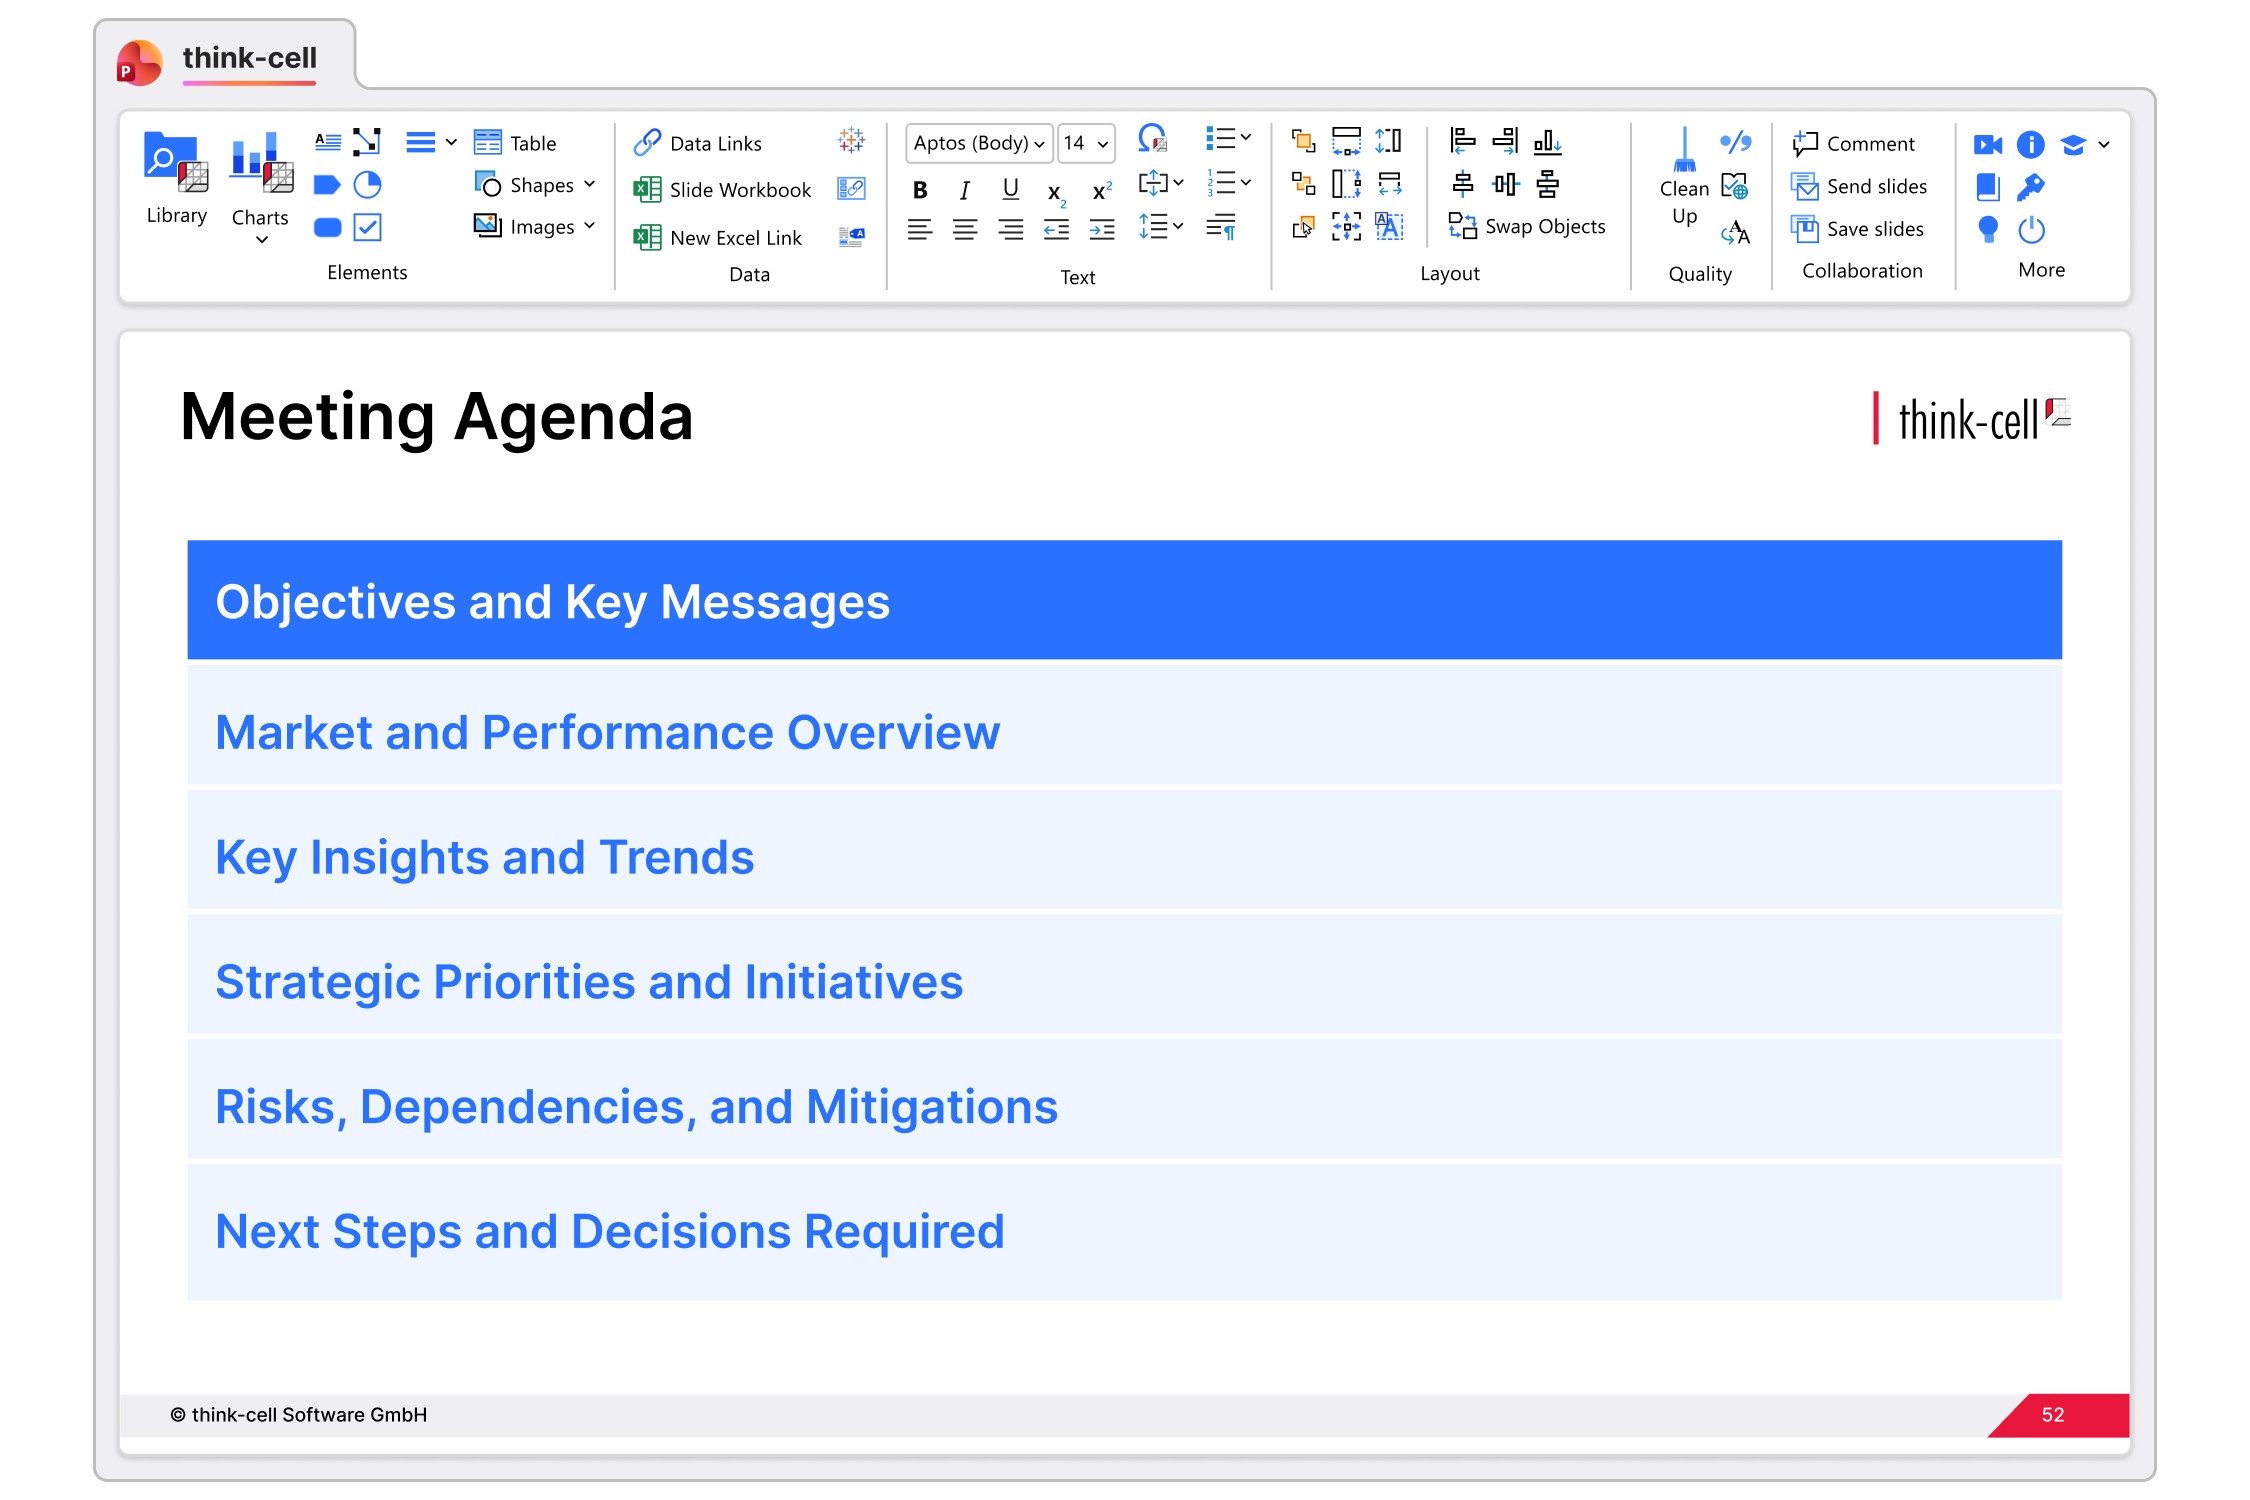Insert the pentagon arrow shape
The width and height of the screenshot is (2250, 1500).
(327, 185)
